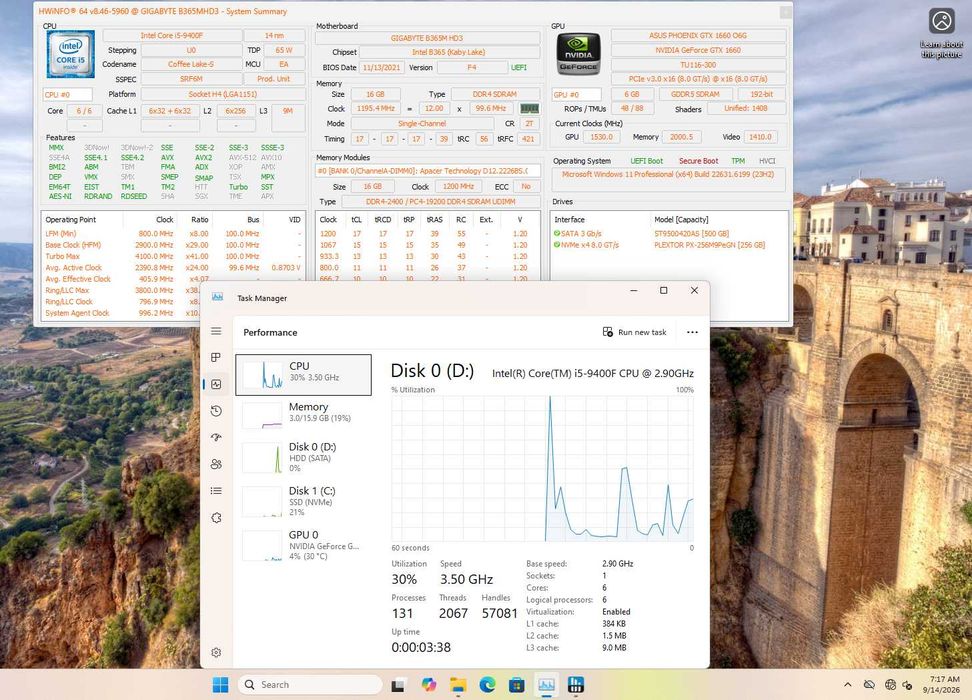This screenshot has height=700, width=972.
Task: Open the Windows Start menu
Action: click(220, 684)
